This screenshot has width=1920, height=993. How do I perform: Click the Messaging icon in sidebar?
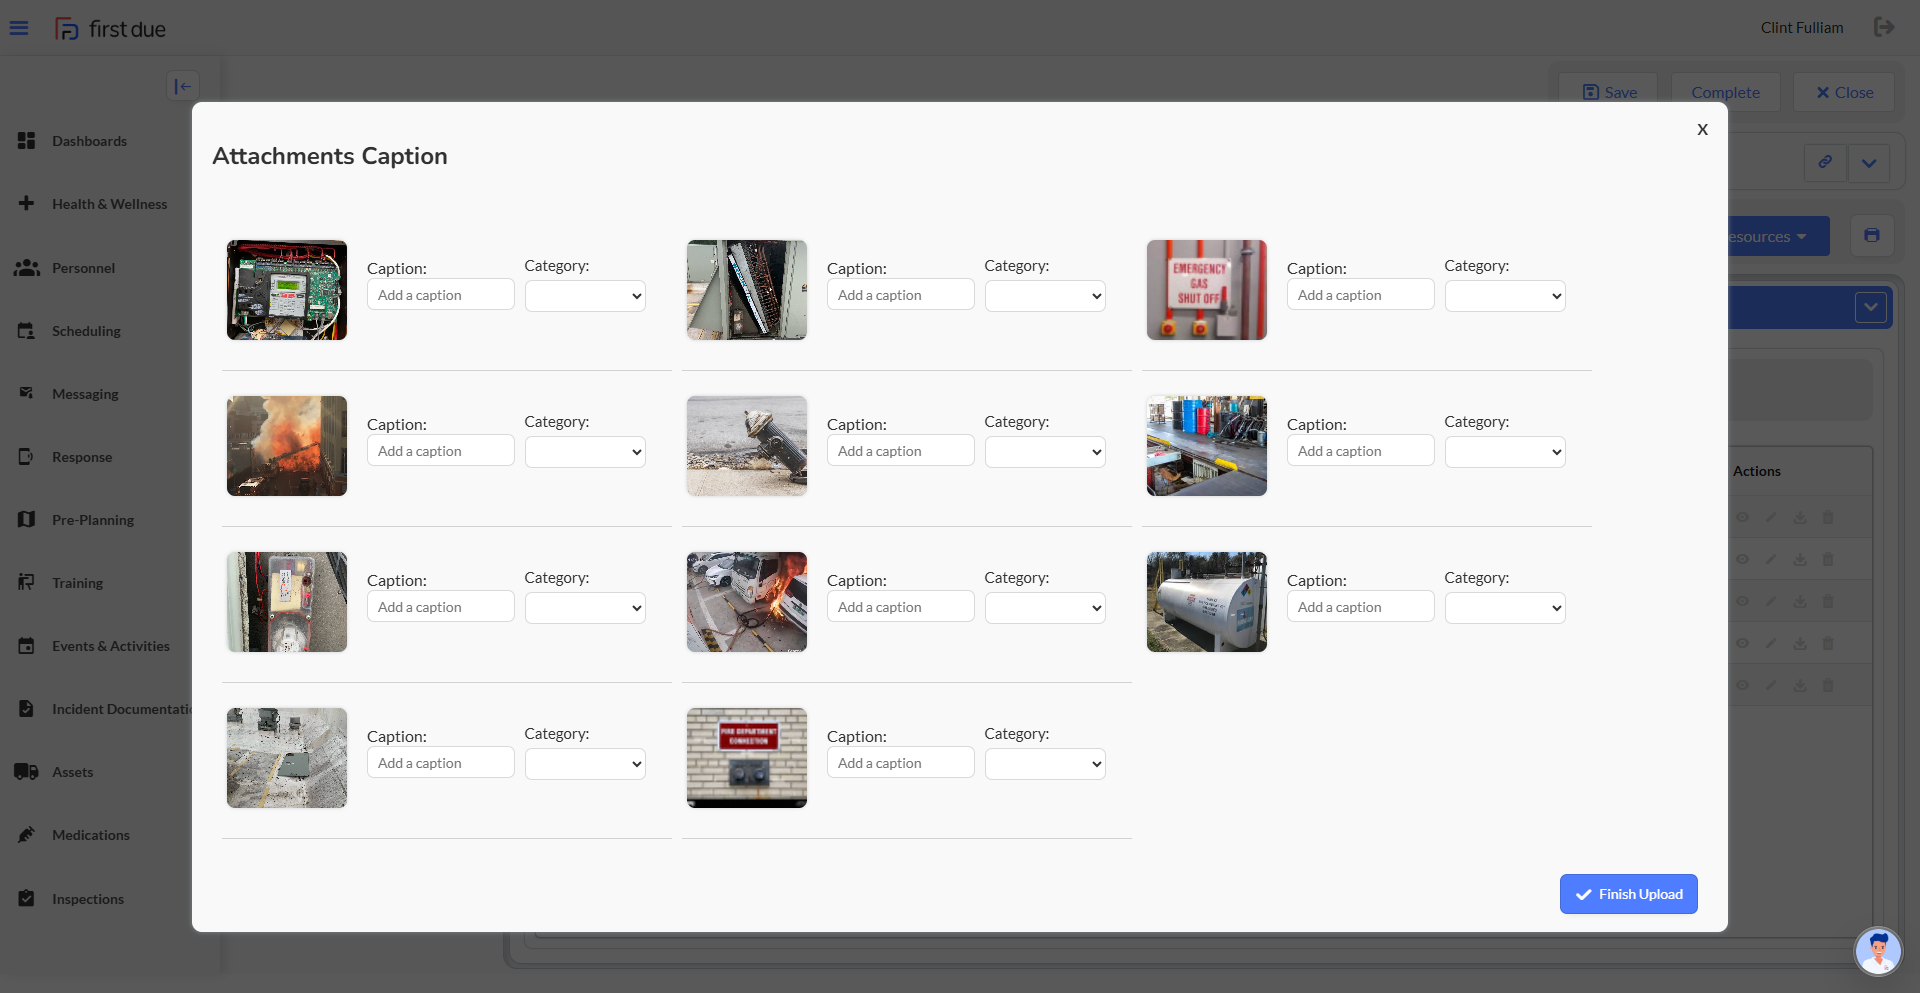[x=27, y=393]
